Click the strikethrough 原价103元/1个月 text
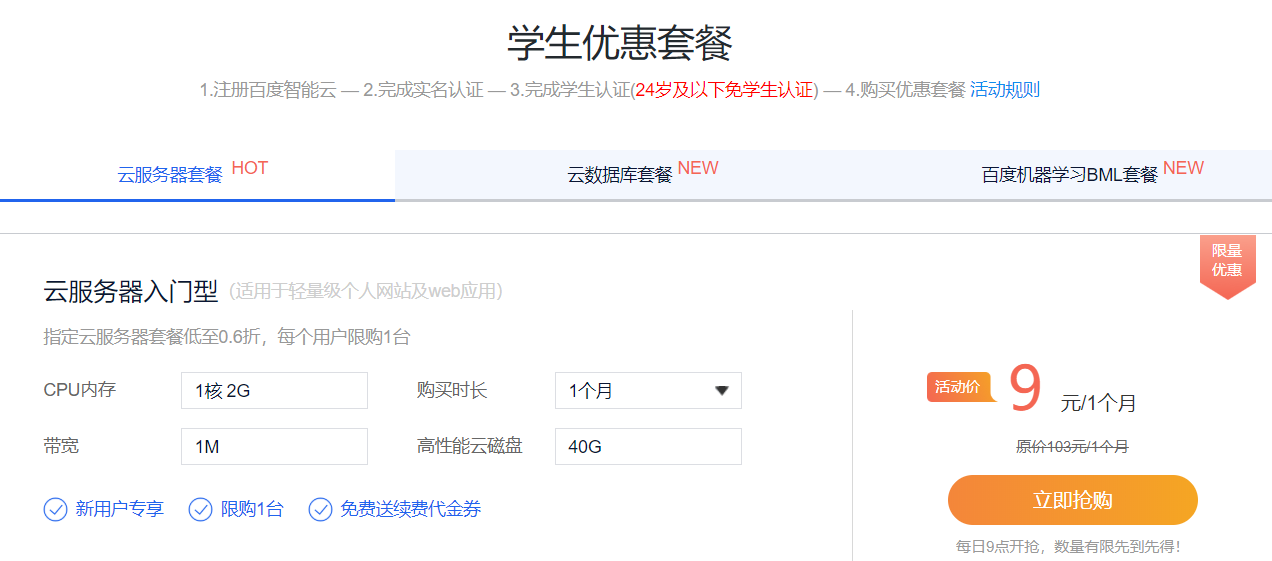 (x=1072, y=447)
